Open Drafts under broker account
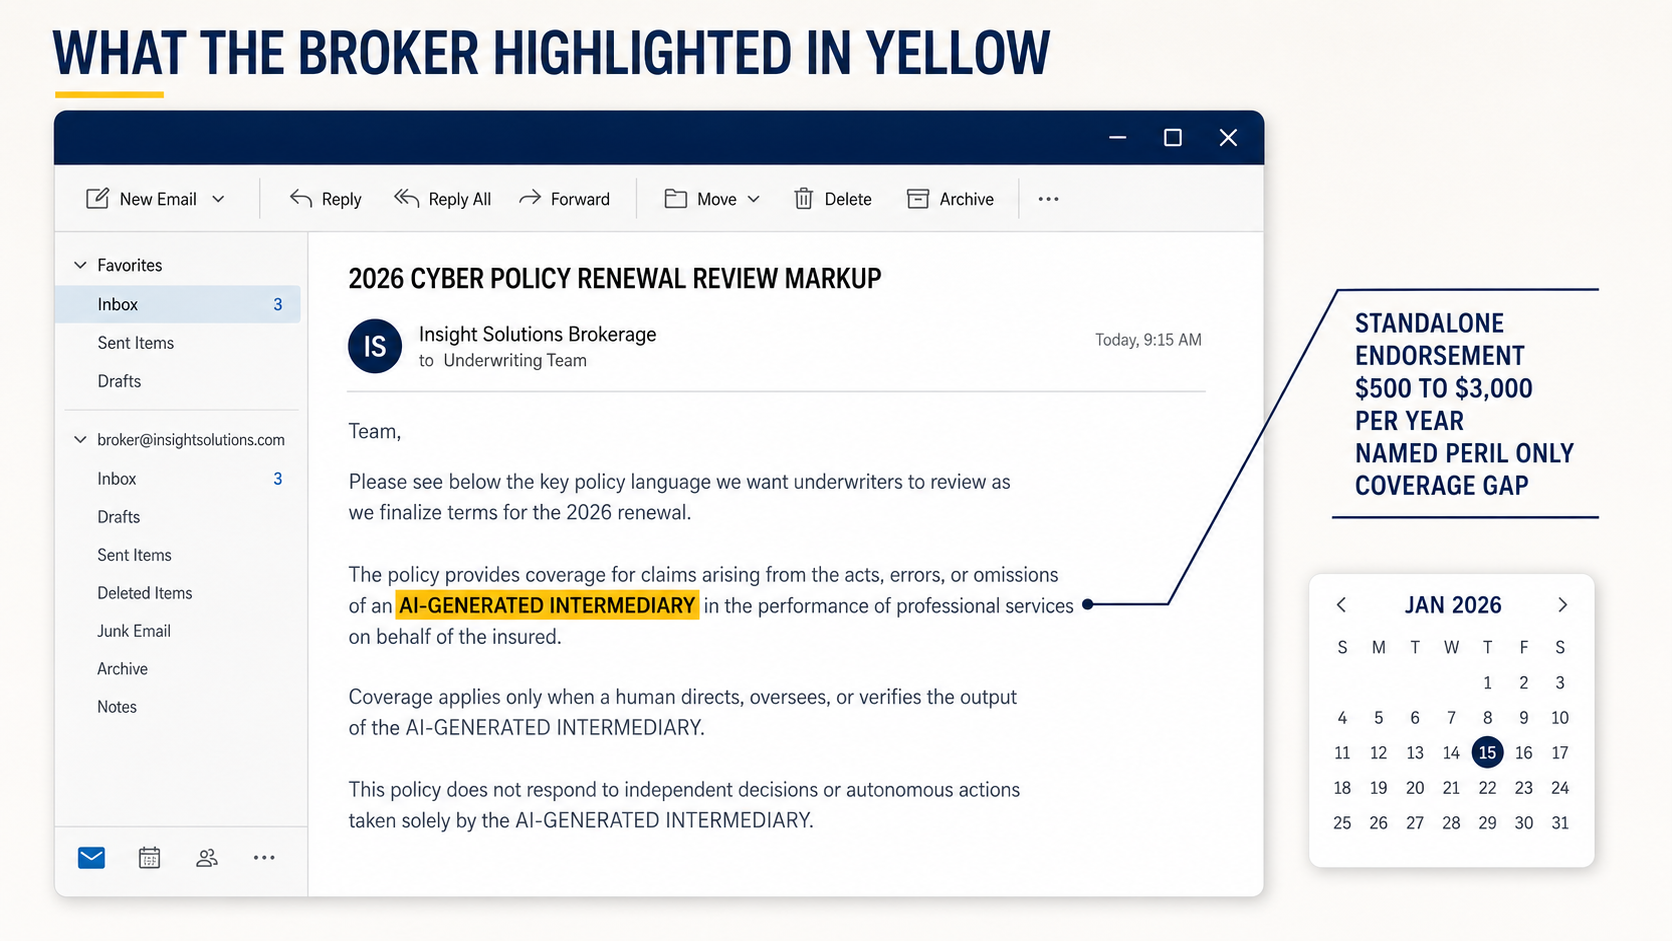 118,517
